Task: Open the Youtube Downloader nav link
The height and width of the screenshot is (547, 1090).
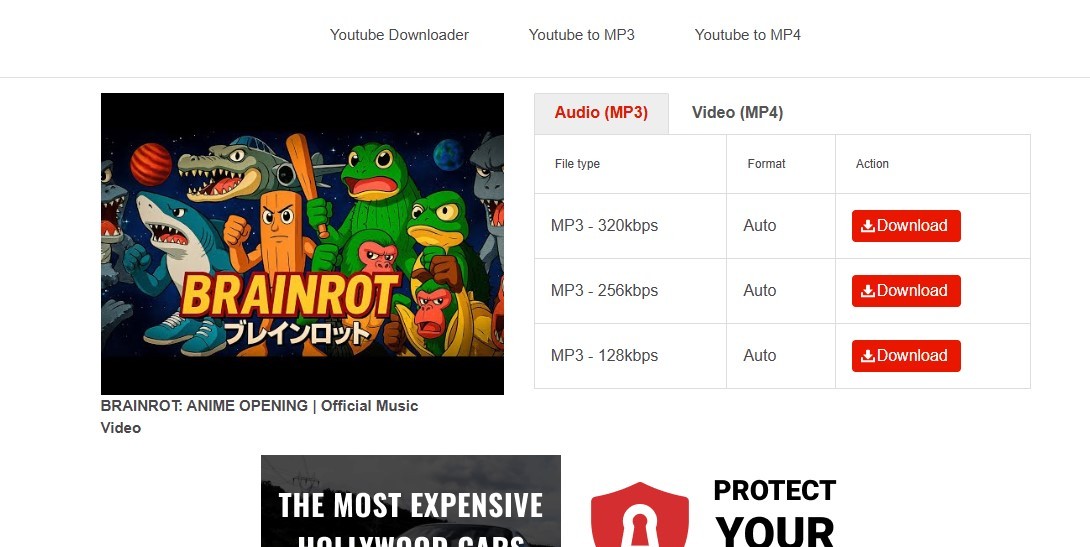Action: (x=399, y=35)
